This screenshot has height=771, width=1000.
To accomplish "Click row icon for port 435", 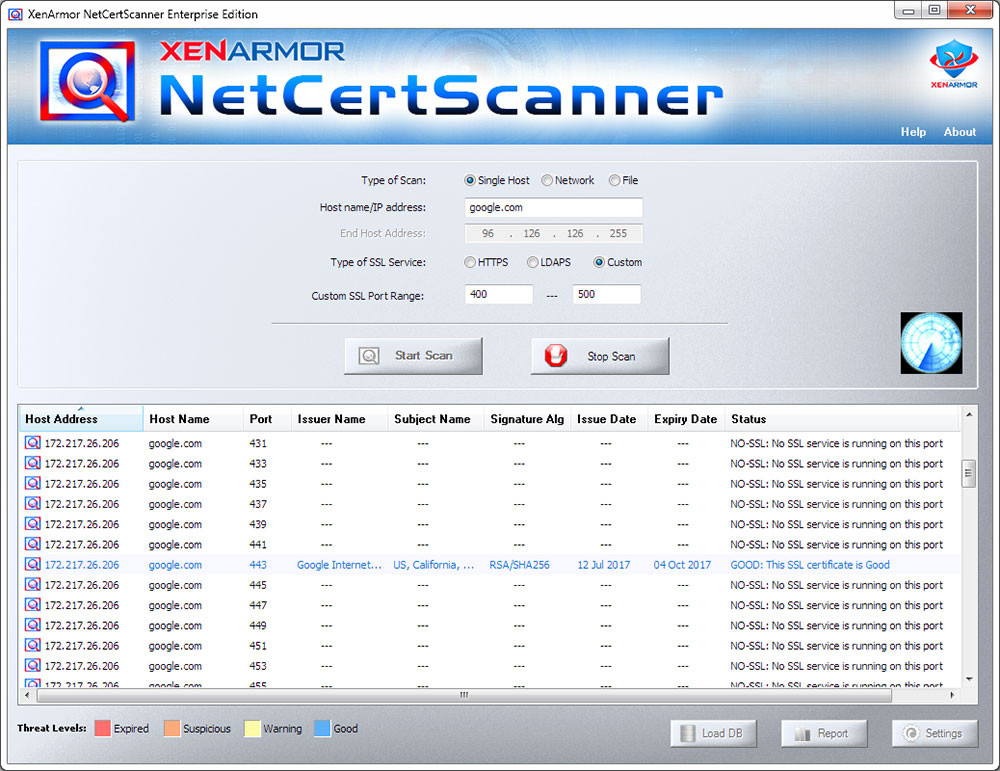I will coord(33,483).
